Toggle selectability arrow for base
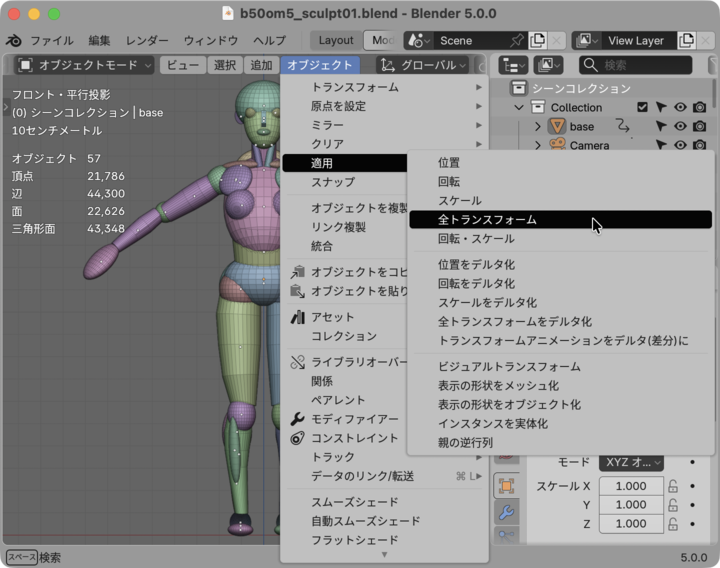Image resolution: width=720 pixels, height=568 pixels. (x=661, y=126)
